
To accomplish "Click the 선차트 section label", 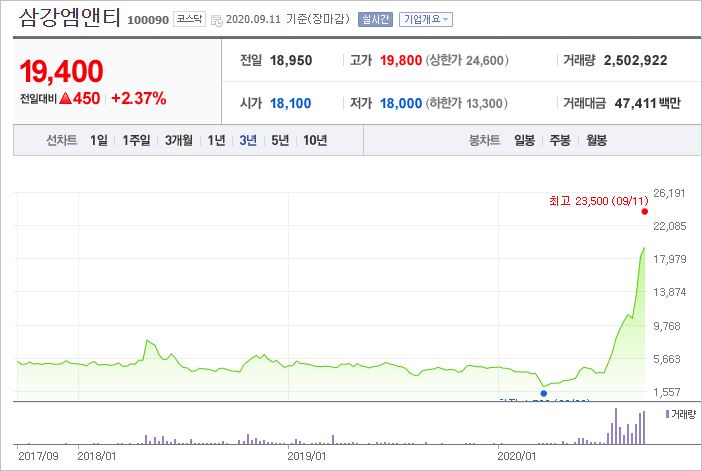I will [x=62, y=140].
